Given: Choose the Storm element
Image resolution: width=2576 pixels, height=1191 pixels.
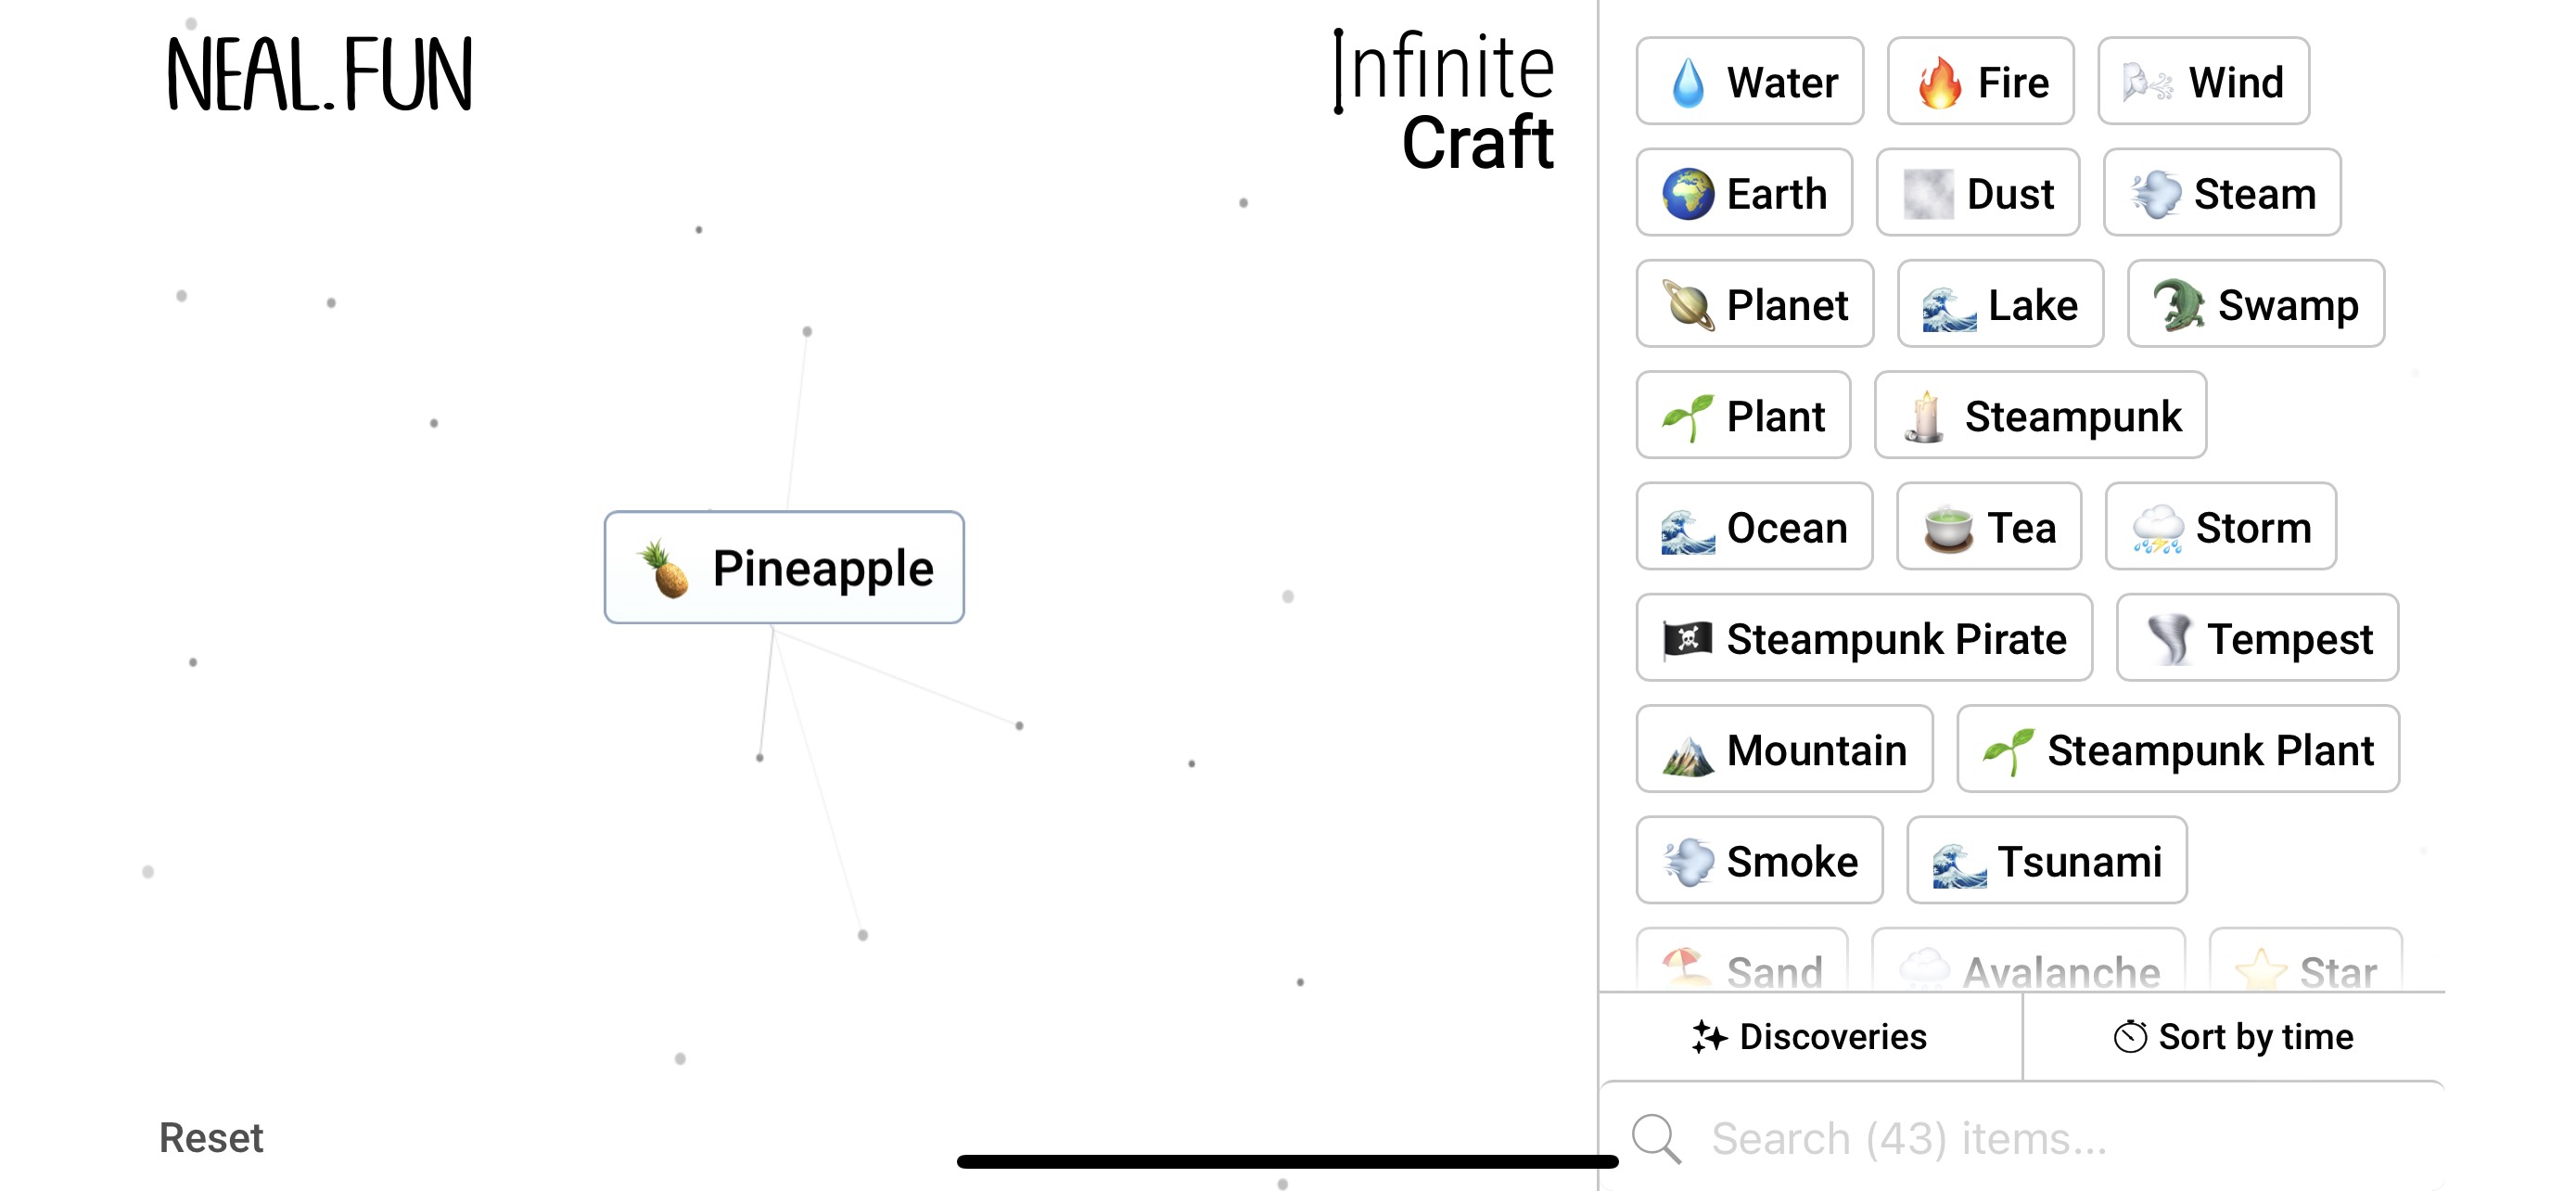Looking at the screenshot, I should 2220,527.
